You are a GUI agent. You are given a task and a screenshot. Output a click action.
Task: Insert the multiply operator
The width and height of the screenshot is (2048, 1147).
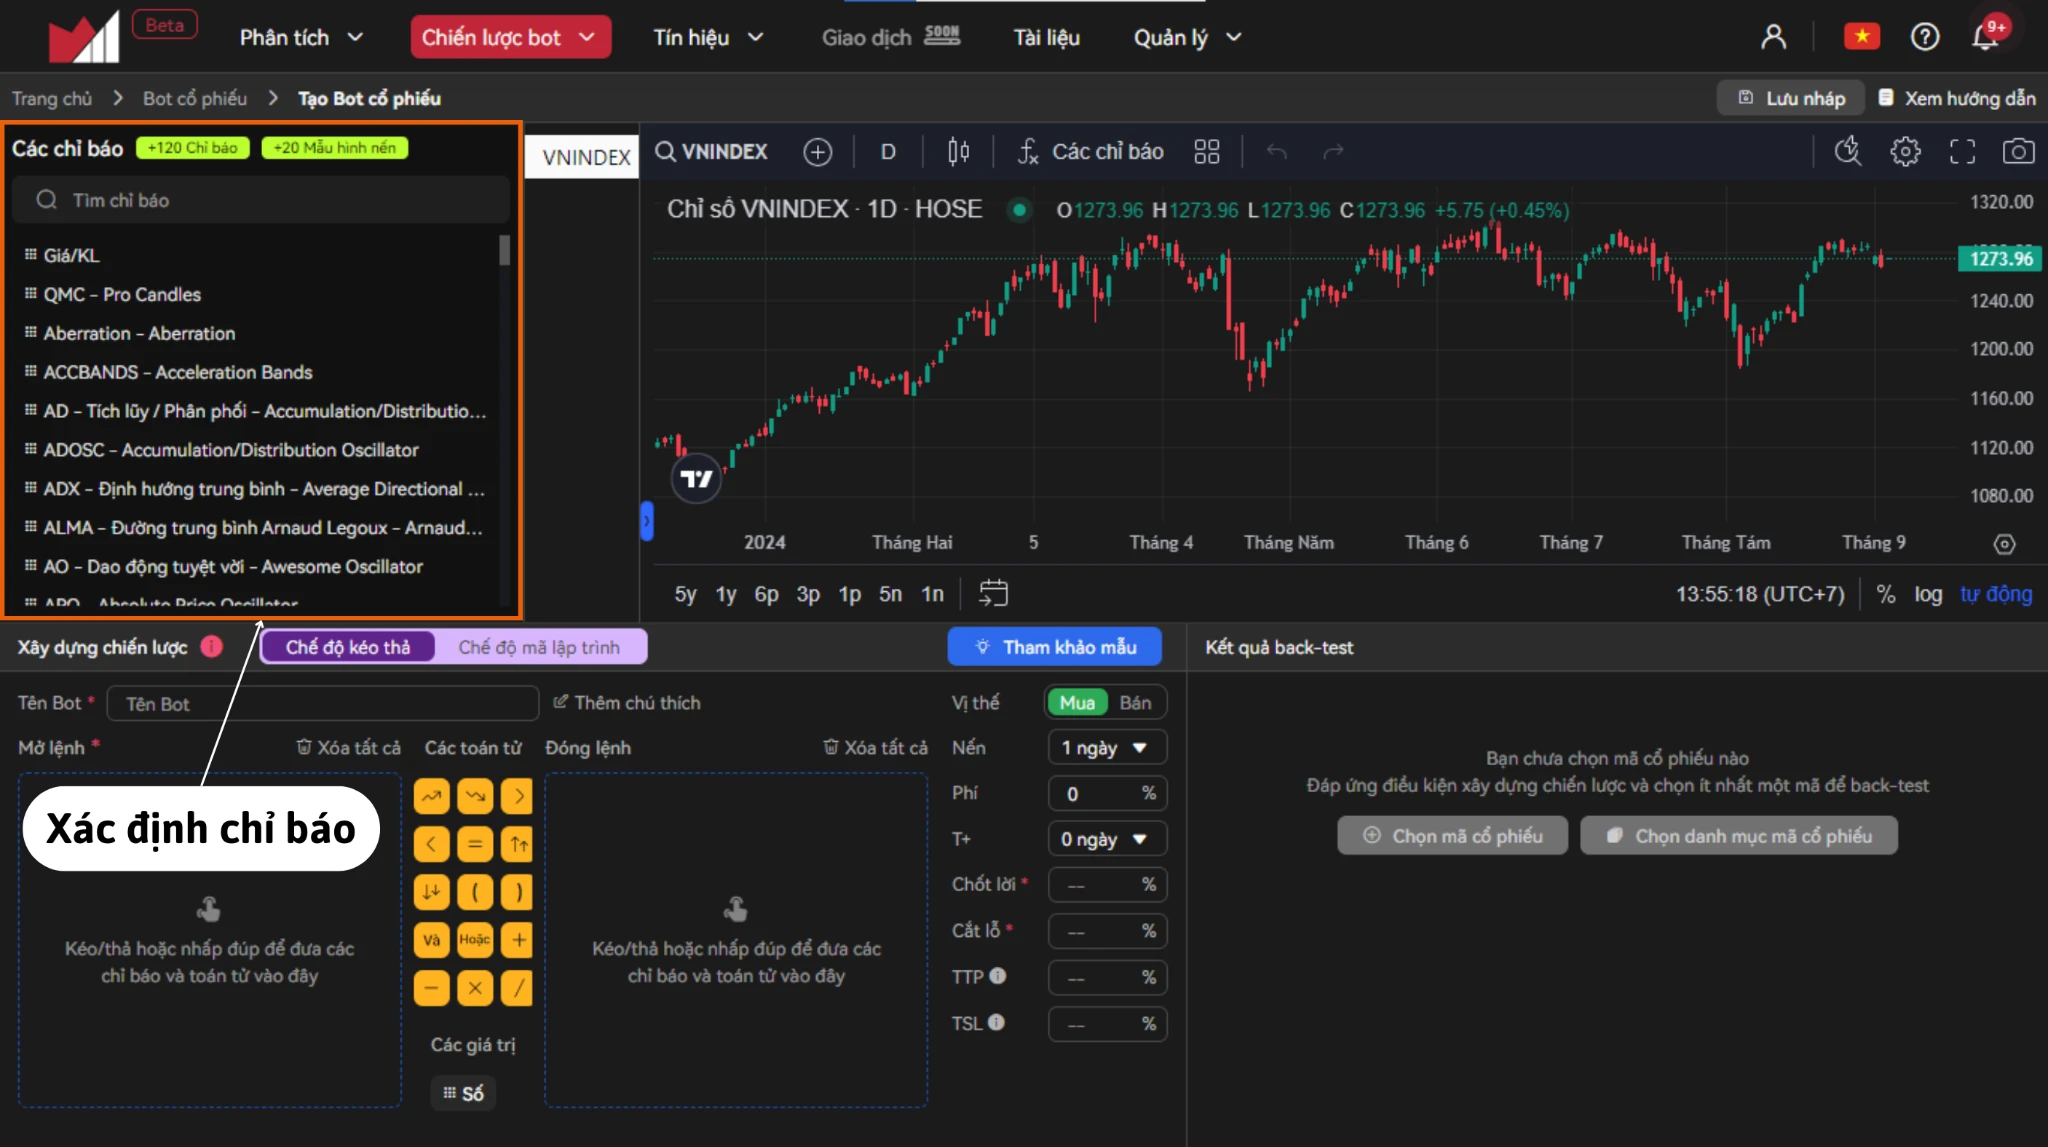pos(475,988)
